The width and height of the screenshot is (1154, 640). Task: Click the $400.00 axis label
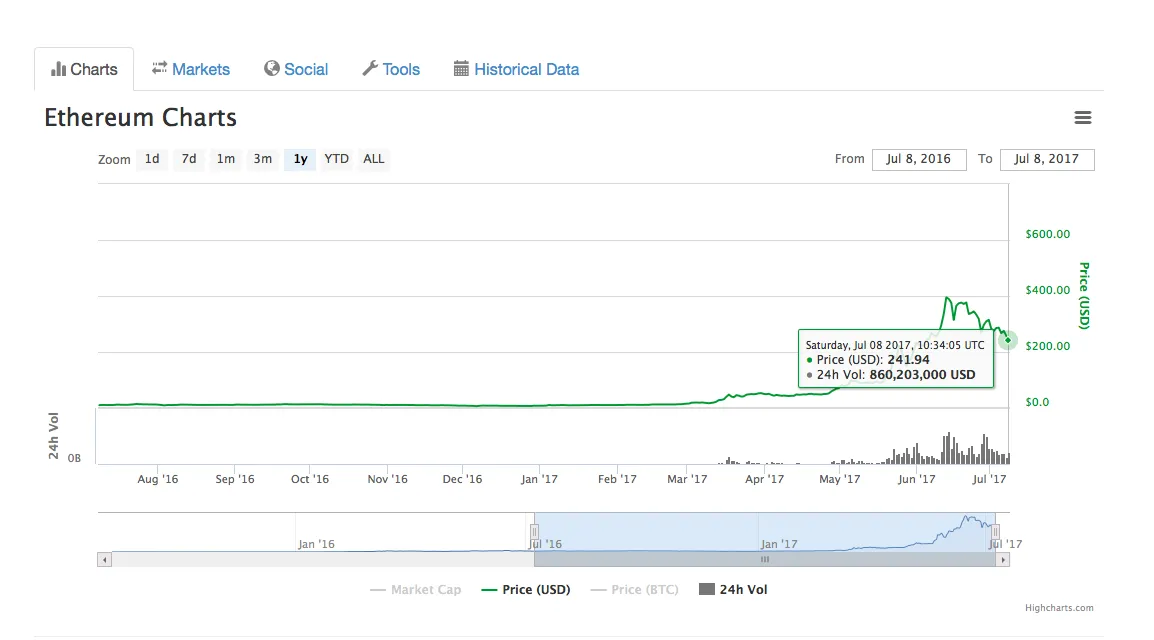[1048, 290]
